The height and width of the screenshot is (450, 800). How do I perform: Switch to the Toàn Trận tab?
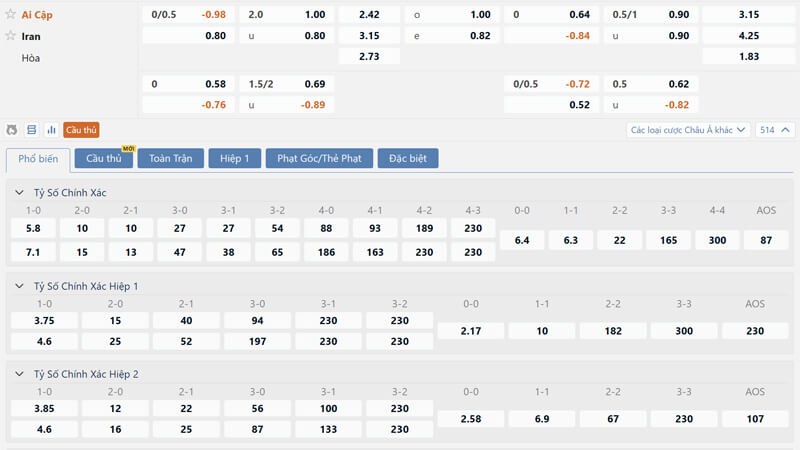pos(171,159)
